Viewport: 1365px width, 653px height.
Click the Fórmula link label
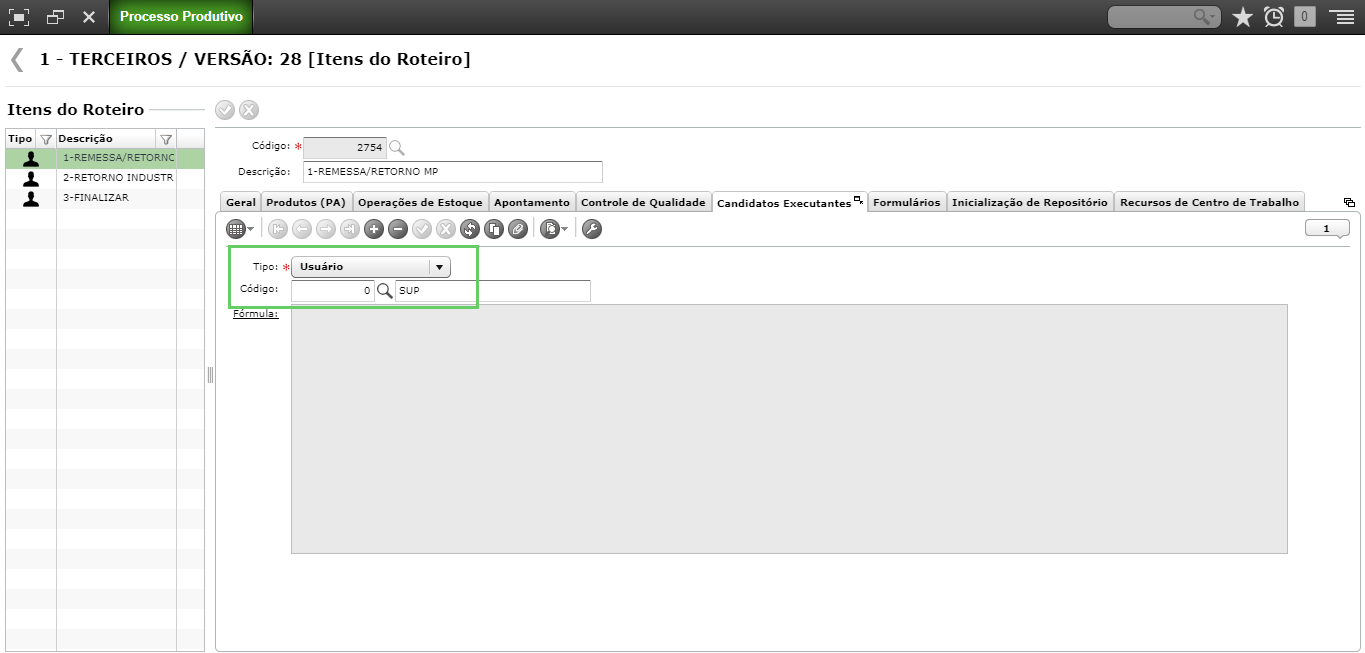[x=255, y=313]
